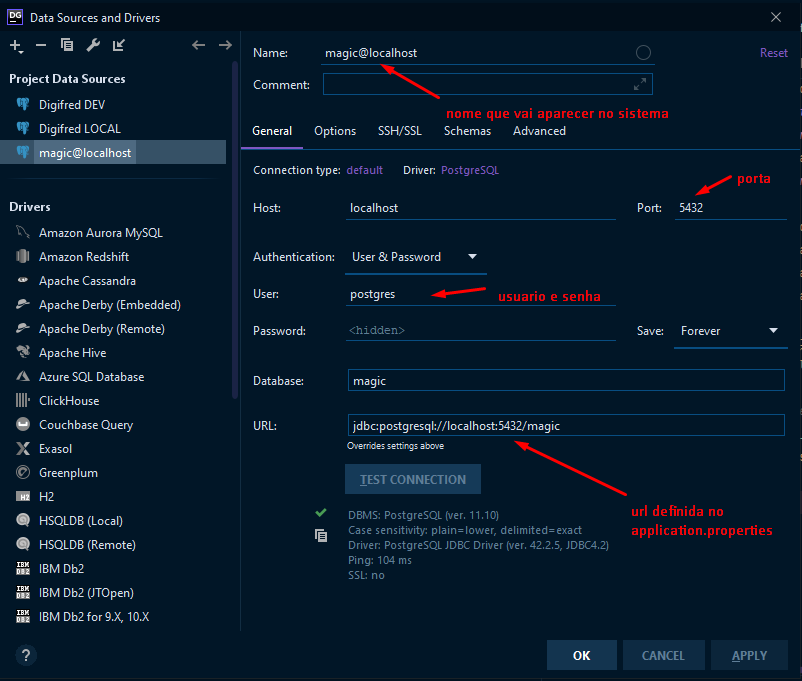Go forward with the right arrow
Image resolution: width=802 pixels, height=681 pixels.
click(x=225, y=46)
